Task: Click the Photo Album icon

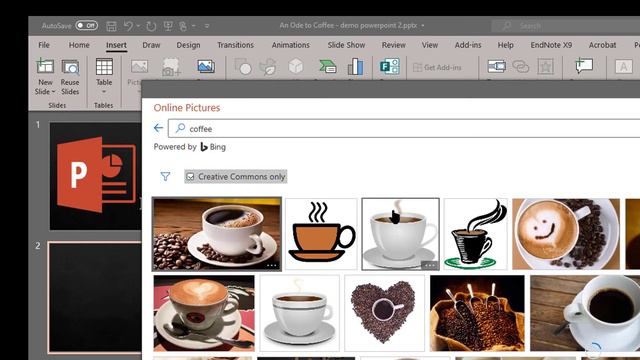Action: [206, 66]
